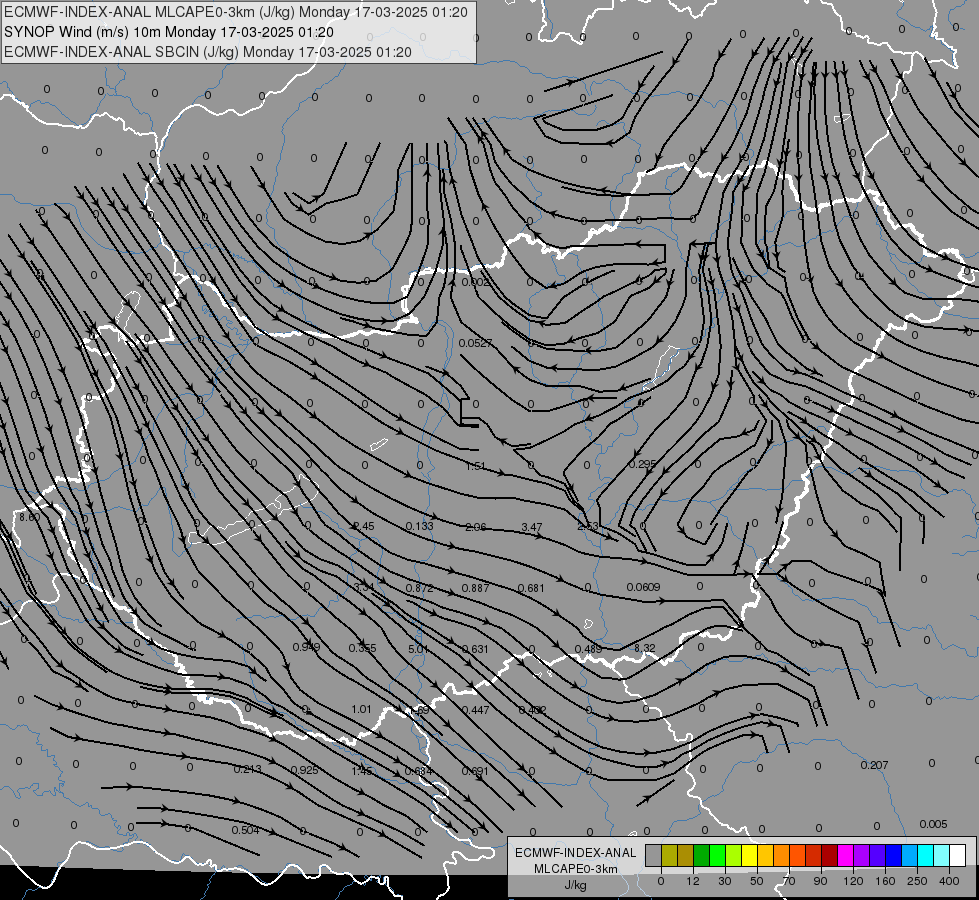Image resolution: width=979 pixels, height=900 pixels.
Task: Click the map value 0.295
Action: coord(642,464)
